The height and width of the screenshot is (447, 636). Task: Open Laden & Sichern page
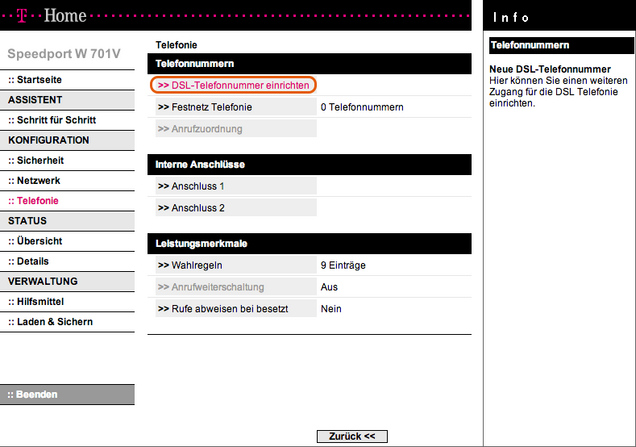[x=54, y=321]
